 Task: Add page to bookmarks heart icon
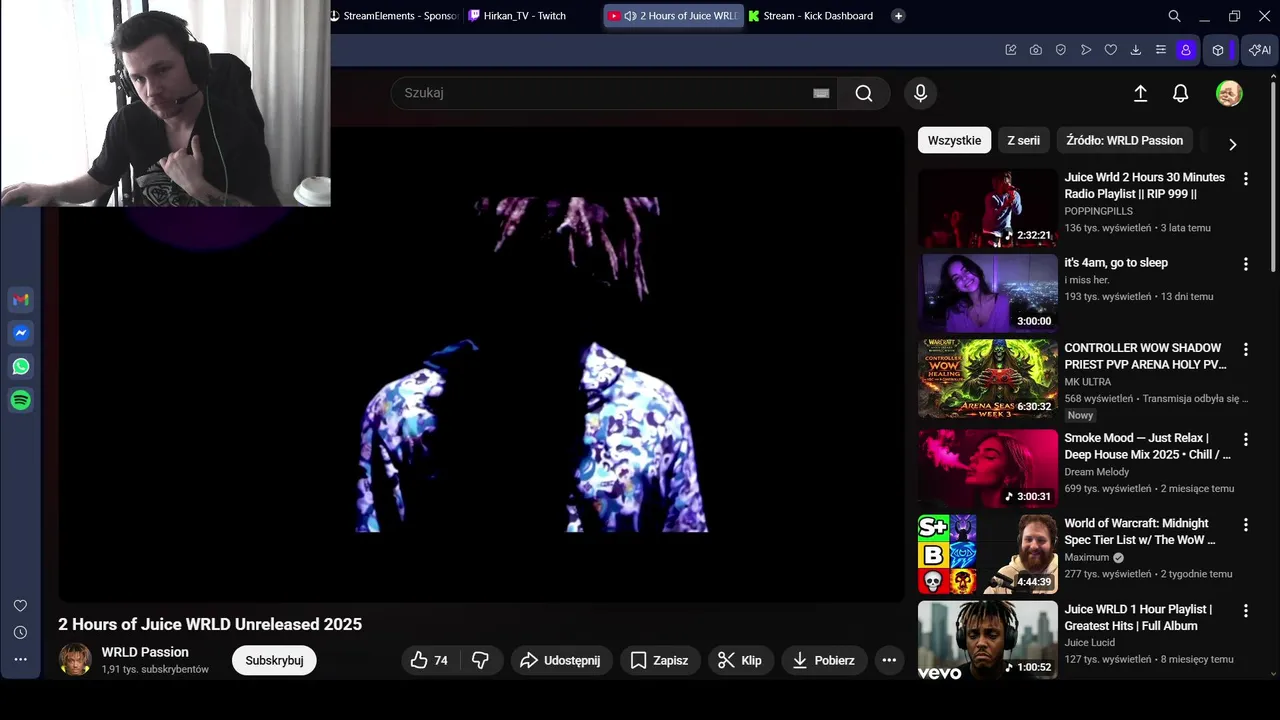point(1111,50)
